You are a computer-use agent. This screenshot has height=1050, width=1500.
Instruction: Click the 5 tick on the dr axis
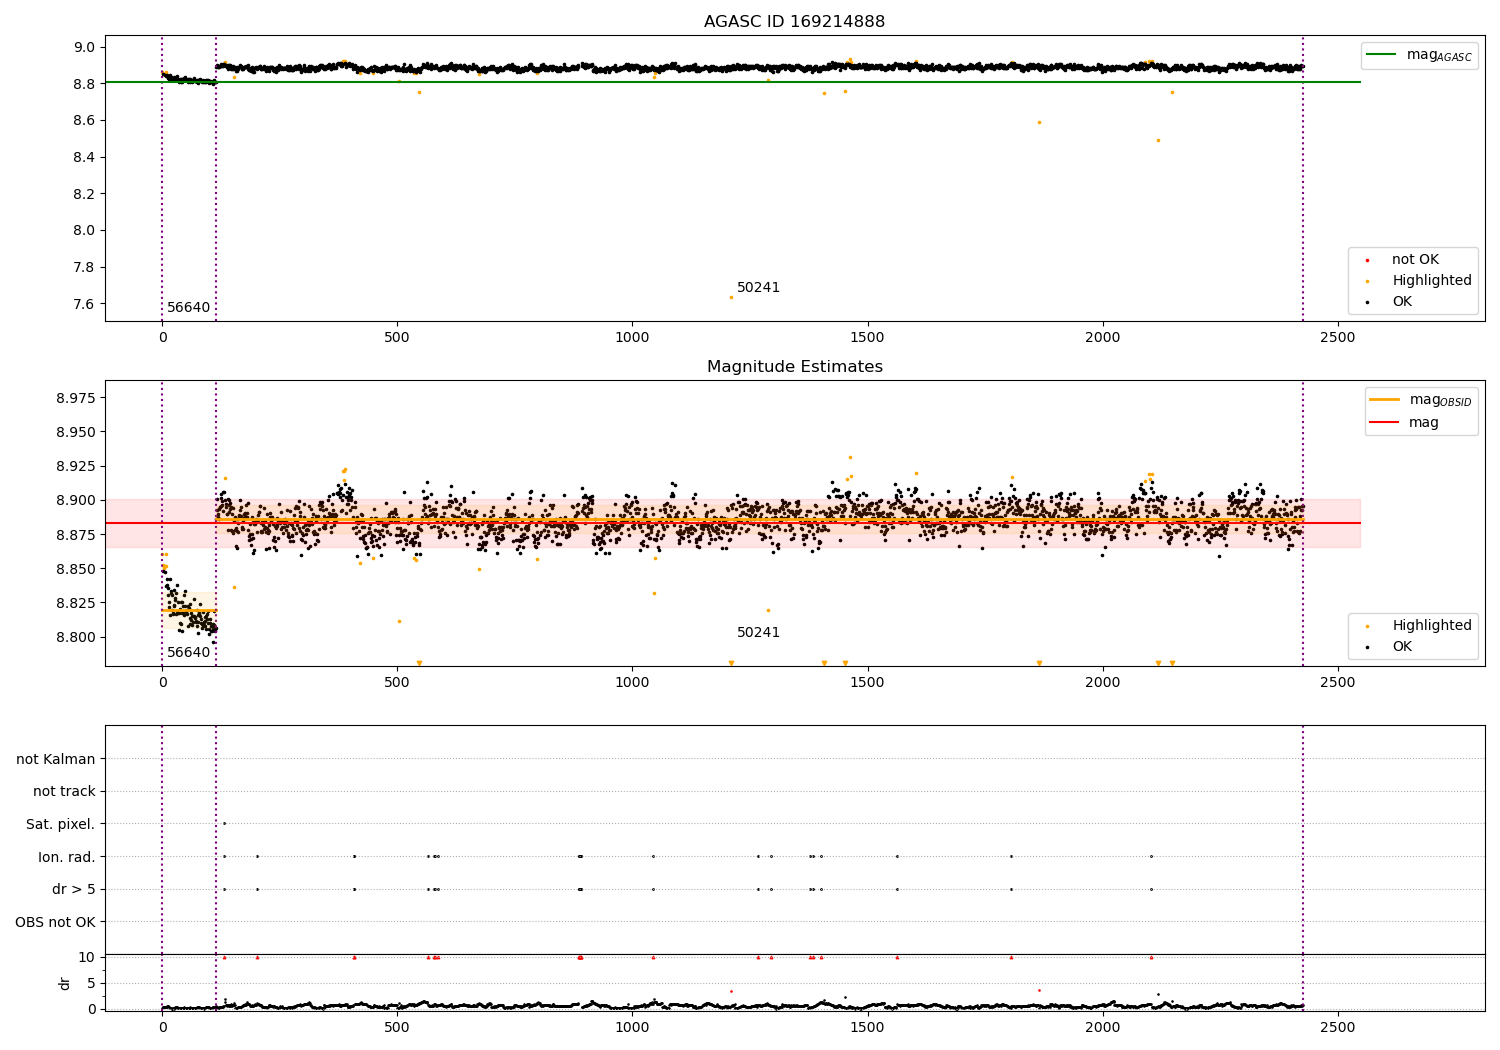click(x=91, y=983)
